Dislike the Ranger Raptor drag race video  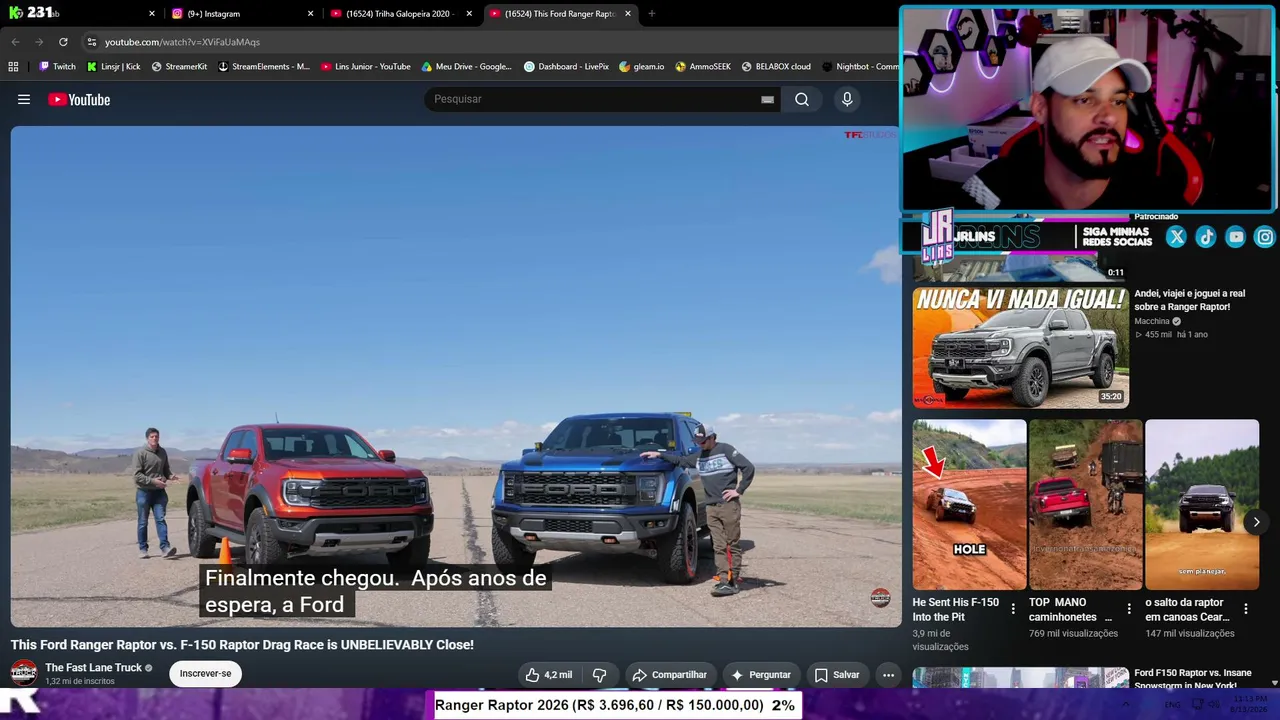(600, 675)
